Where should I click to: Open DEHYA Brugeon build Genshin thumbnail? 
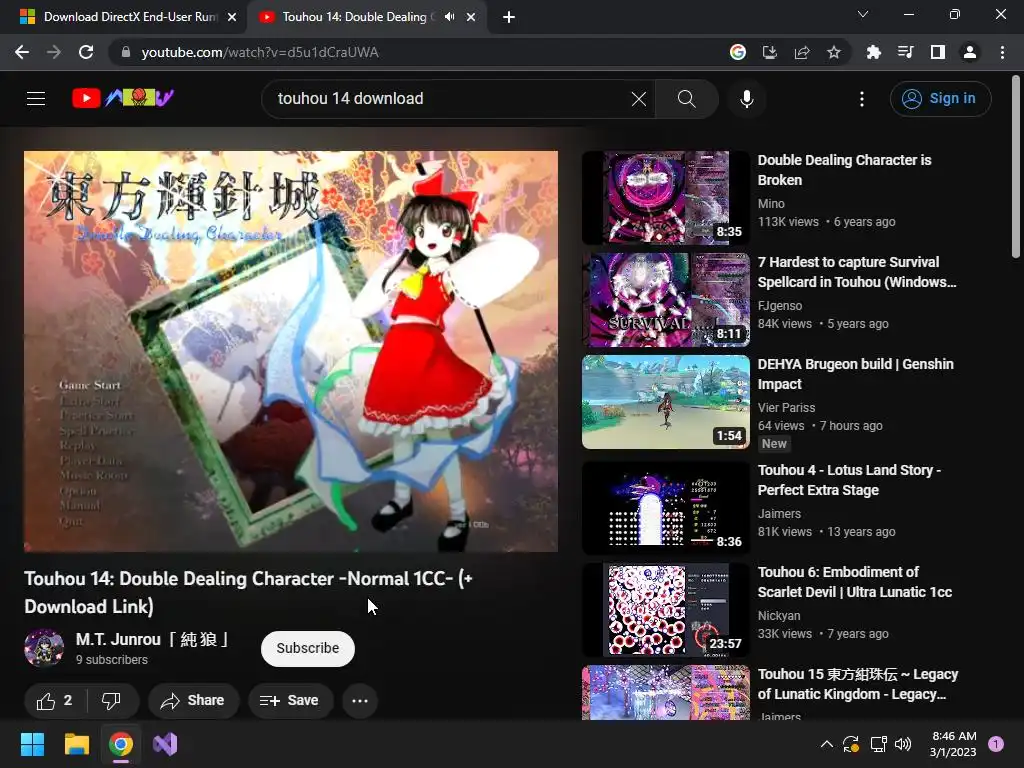click(665, 402)
